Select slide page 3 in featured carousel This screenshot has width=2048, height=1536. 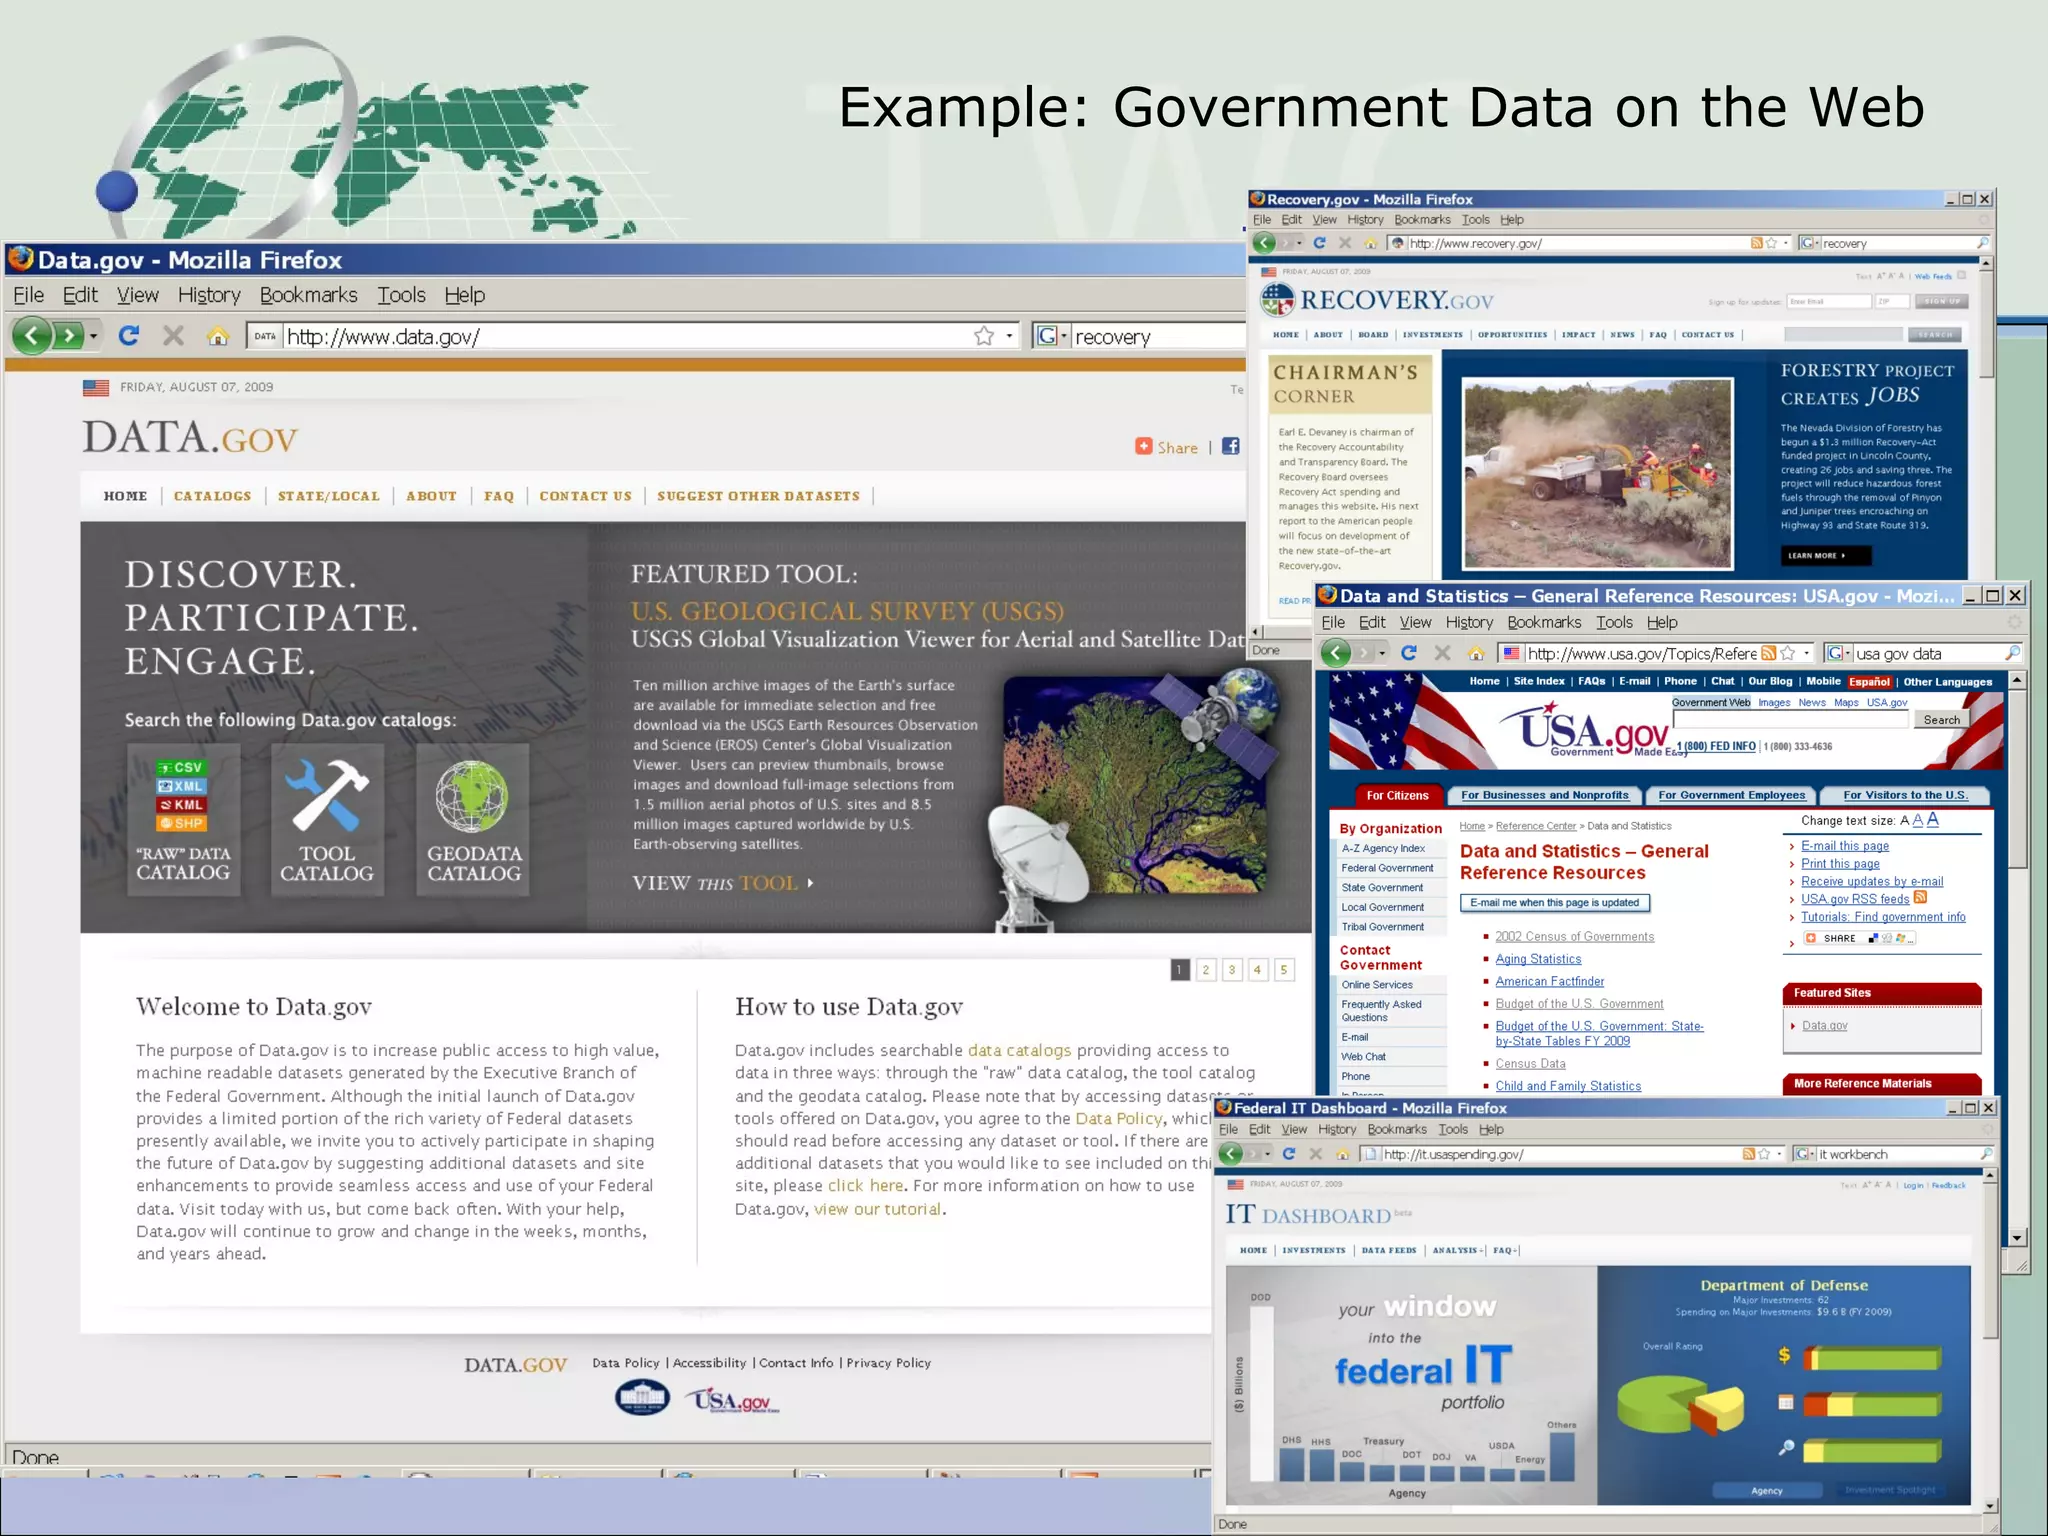click(1232, 969)
